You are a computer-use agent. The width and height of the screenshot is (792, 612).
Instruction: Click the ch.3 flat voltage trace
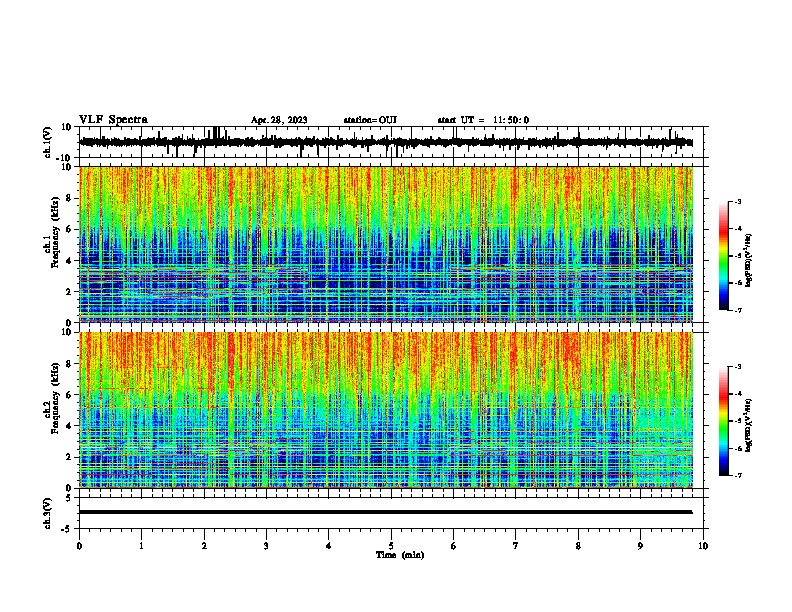tap(386, 512)
